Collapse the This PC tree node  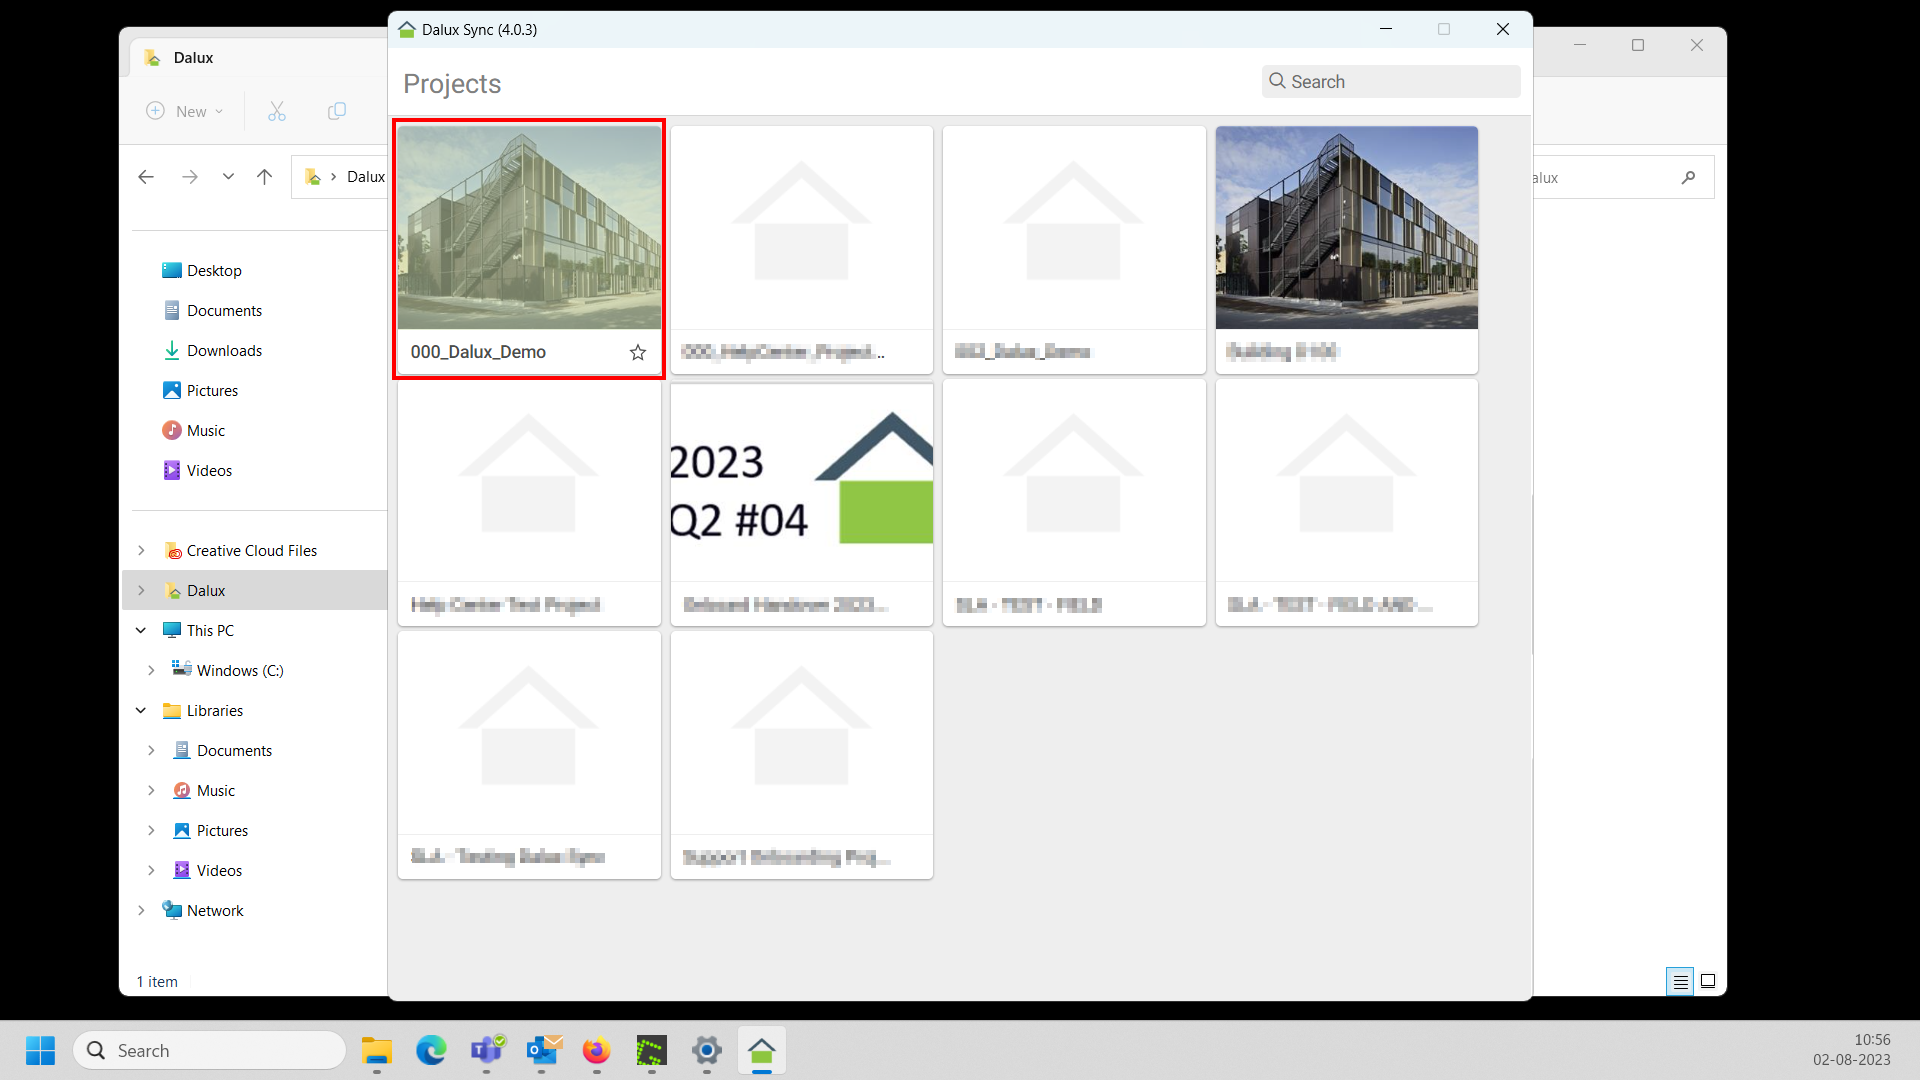pyautogui.click(x=141, y=631)
